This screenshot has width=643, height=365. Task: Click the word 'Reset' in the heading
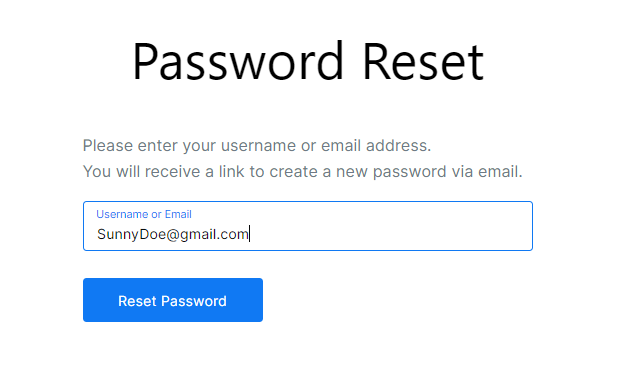423,62
